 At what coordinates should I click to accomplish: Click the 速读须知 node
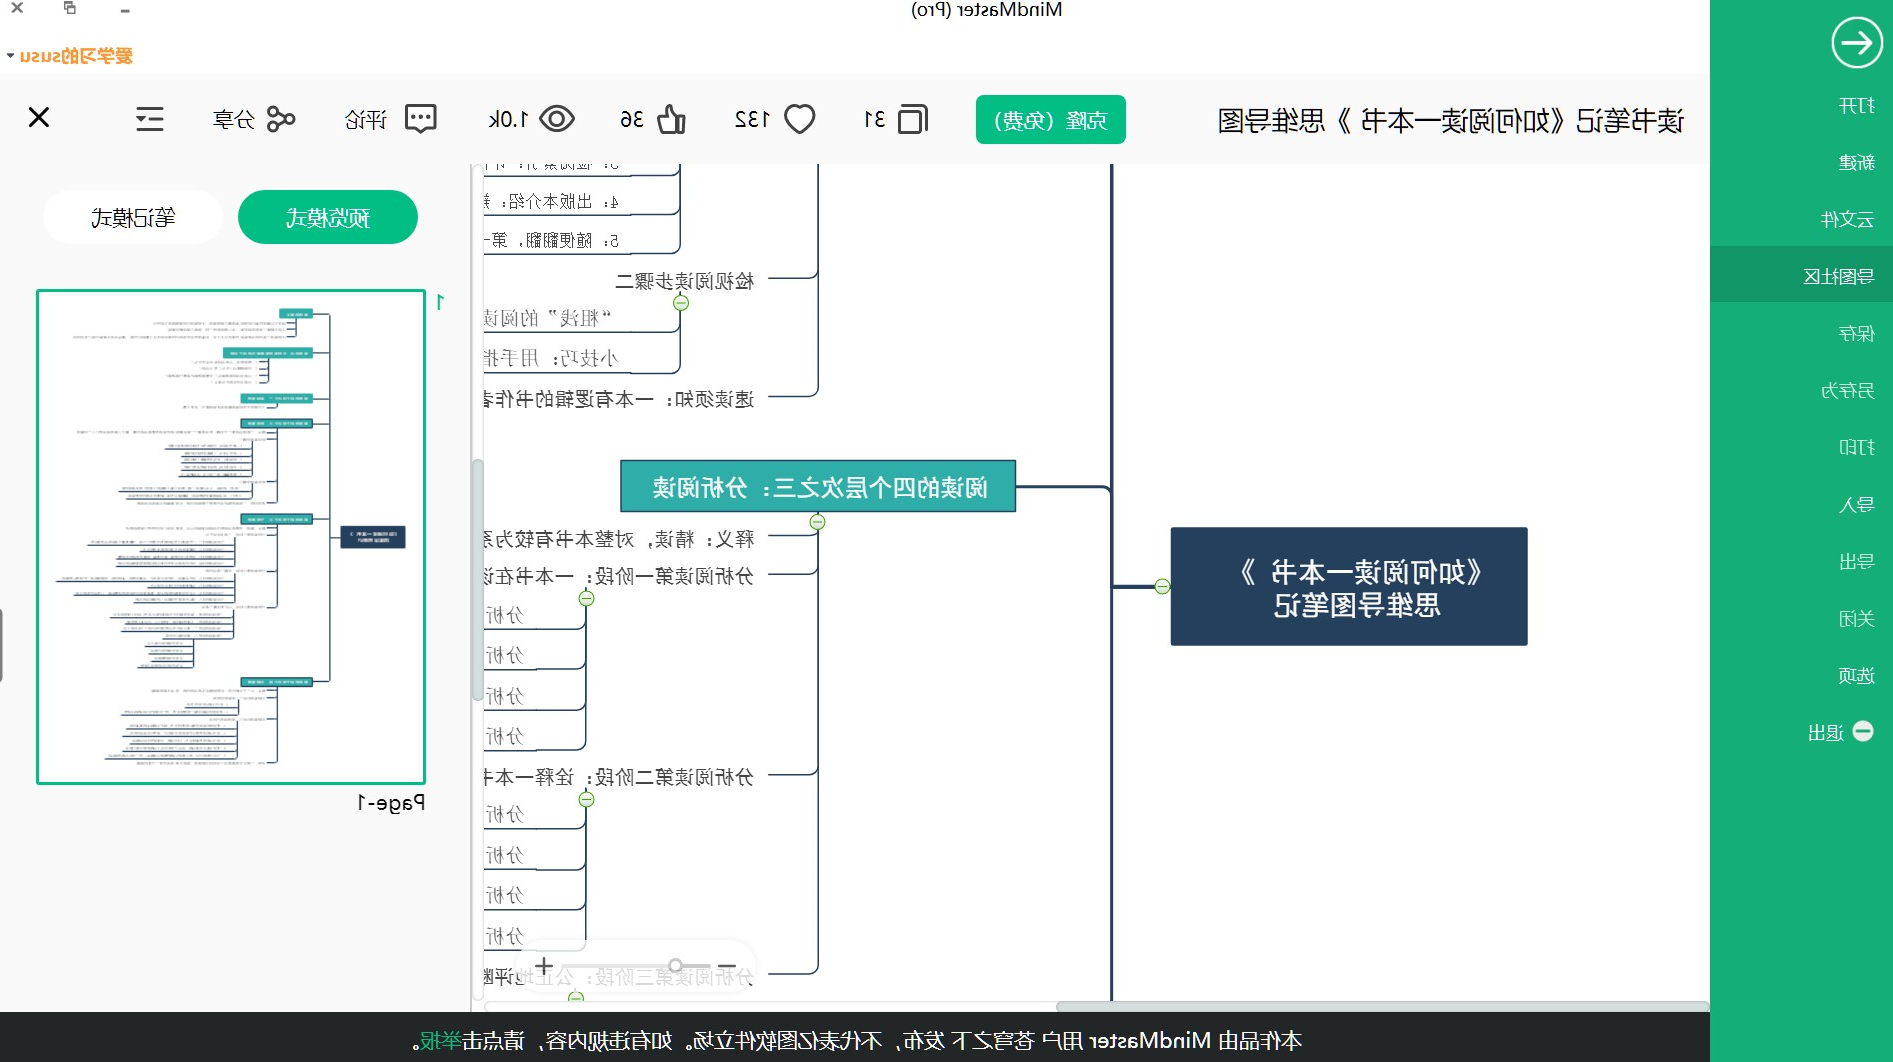pyautogui.click(x=618, y=399)
